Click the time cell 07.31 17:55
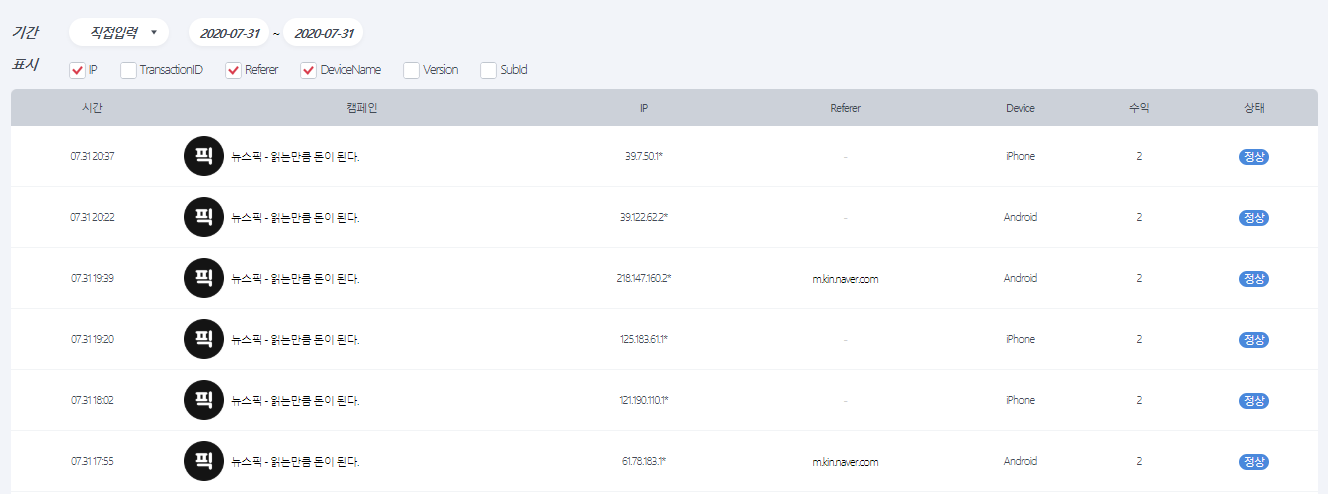The image size is (1328, 494). point(92,462)
